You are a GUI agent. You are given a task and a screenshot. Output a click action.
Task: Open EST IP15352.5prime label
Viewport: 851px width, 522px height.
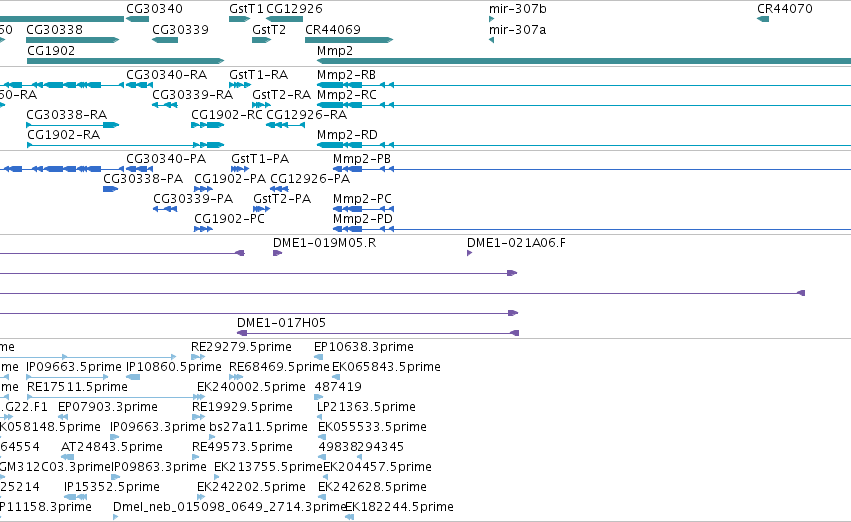pos(112,487)
